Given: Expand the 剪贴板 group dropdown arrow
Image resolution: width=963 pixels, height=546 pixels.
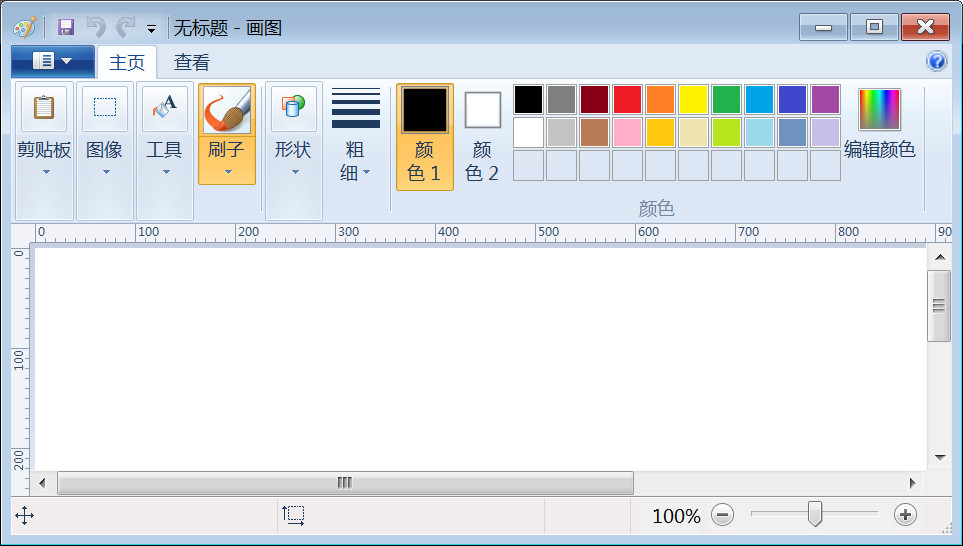Looking at the screenshot, I should pos(46,172).
